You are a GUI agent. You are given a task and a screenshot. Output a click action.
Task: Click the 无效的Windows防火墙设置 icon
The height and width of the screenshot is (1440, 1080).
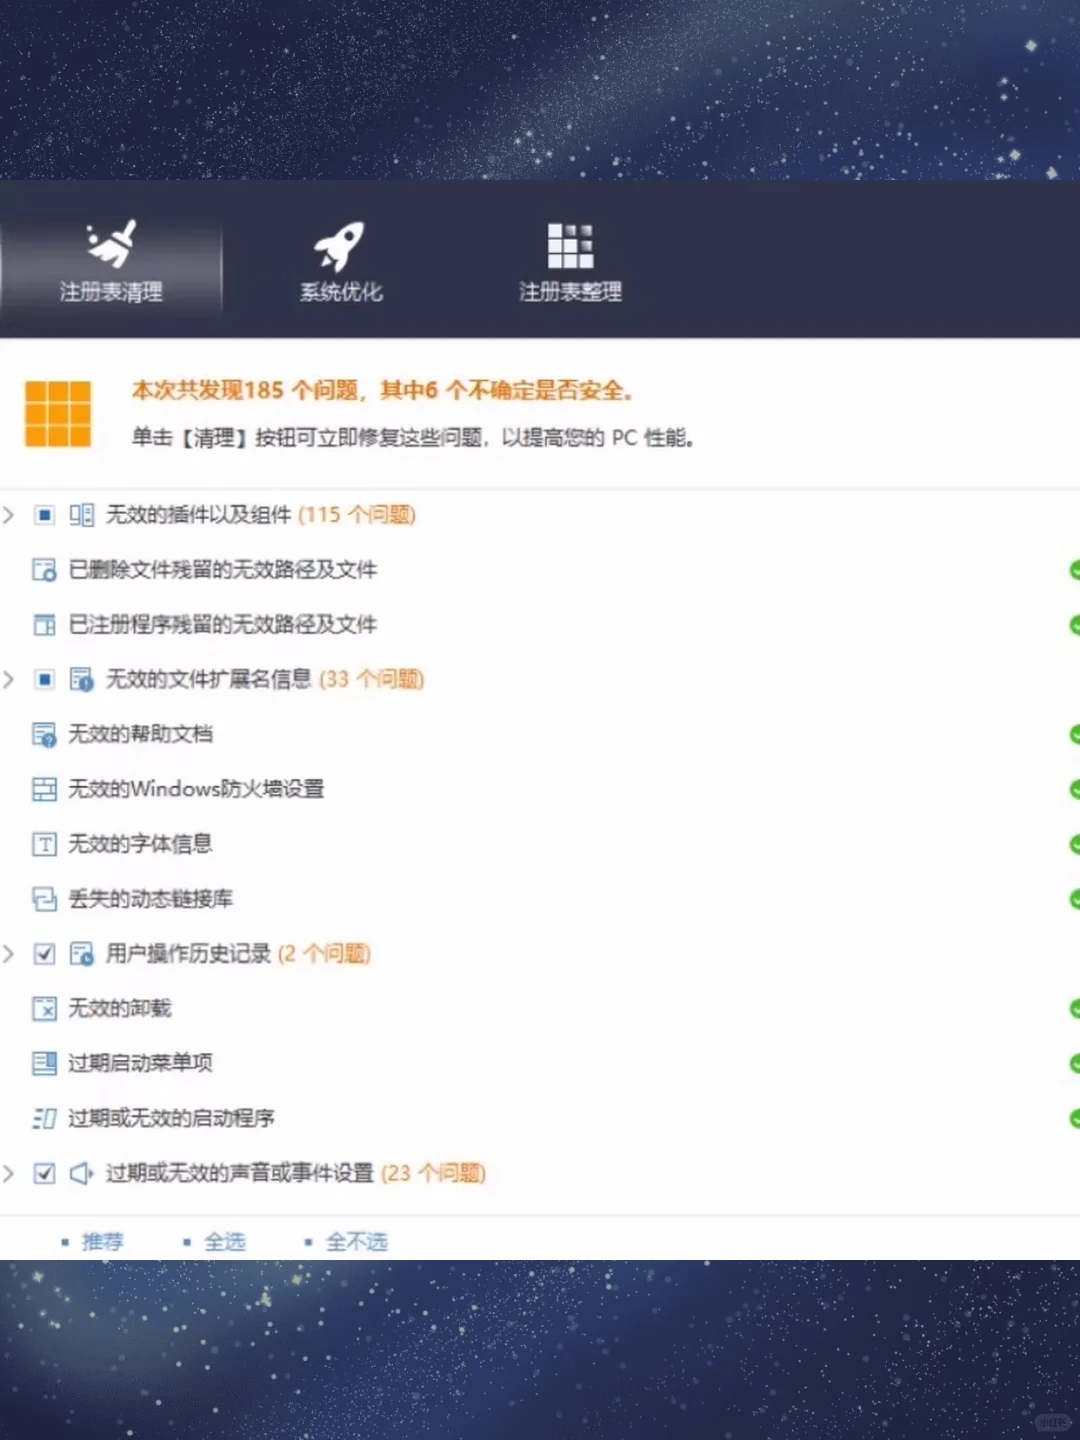pos(44,789)
